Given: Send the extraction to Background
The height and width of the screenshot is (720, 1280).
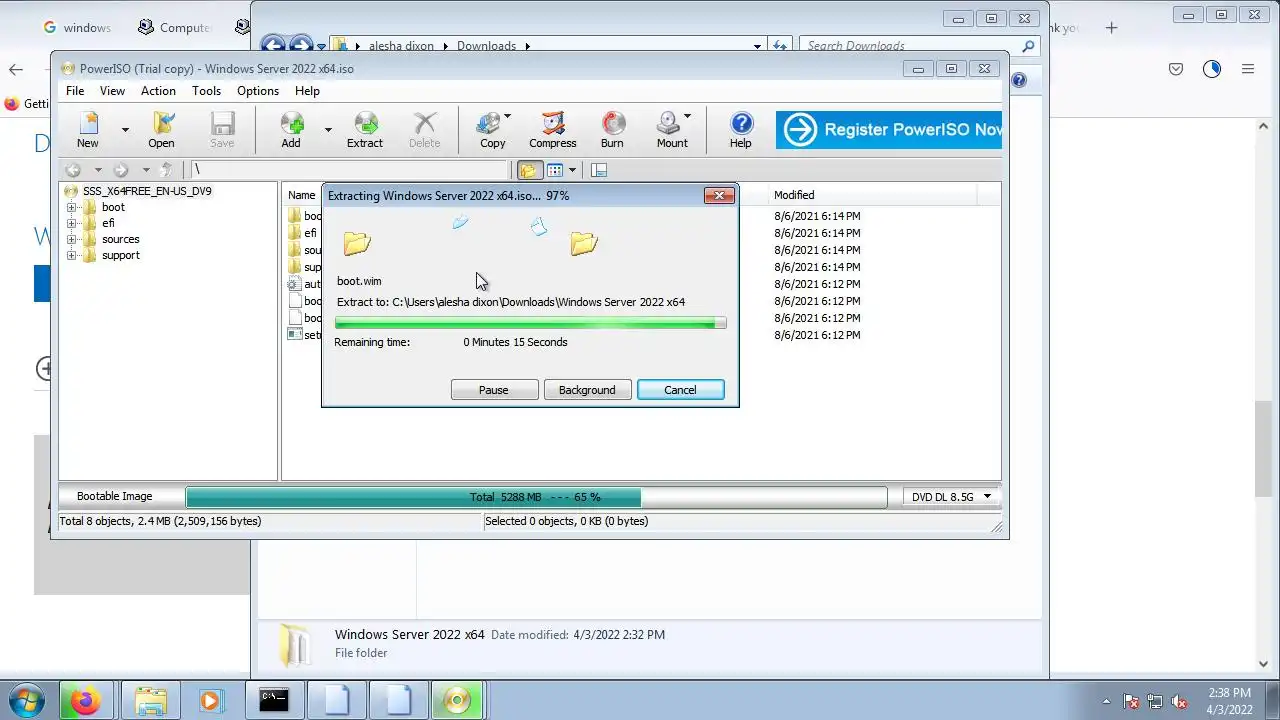Looking at the screenshot, I should (x=587, y=390).
